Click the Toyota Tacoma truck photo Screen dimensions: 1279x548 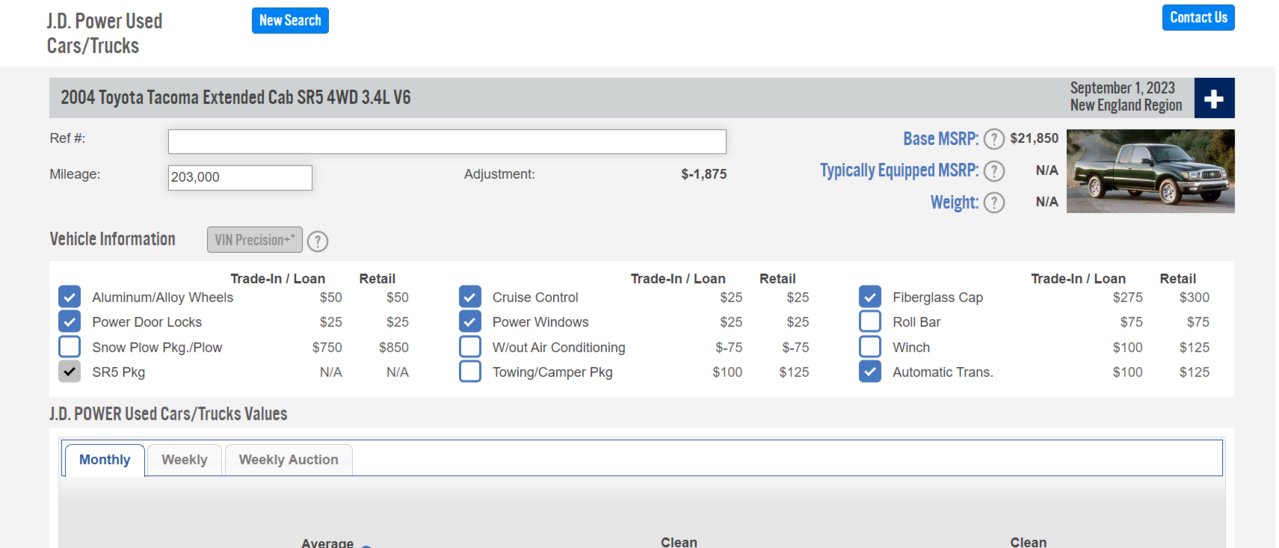1151,171
